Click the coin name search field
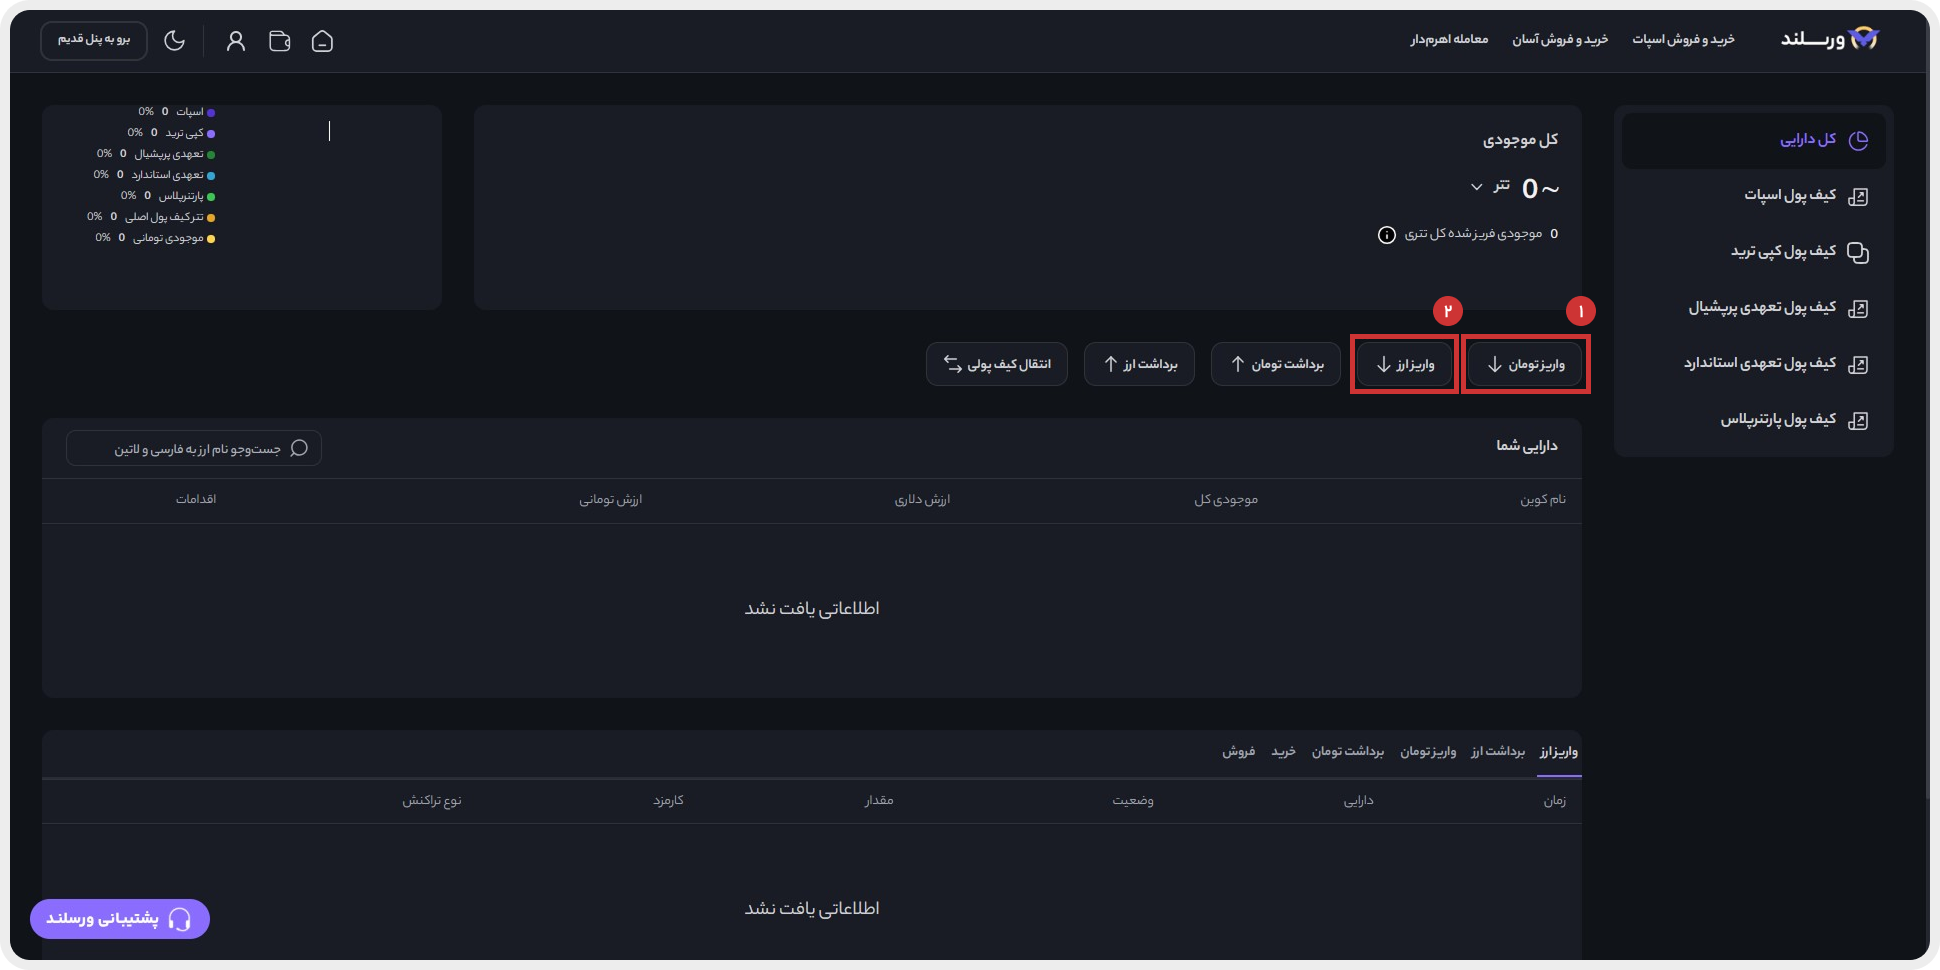The image size is (1940, 970). pyautogui.click(x=195, y=449)
